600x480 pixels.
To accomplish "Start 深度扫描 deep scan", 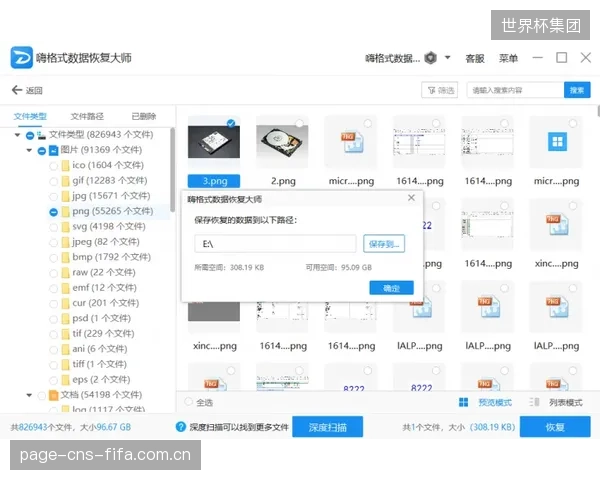I will click(x=328, y=427).
